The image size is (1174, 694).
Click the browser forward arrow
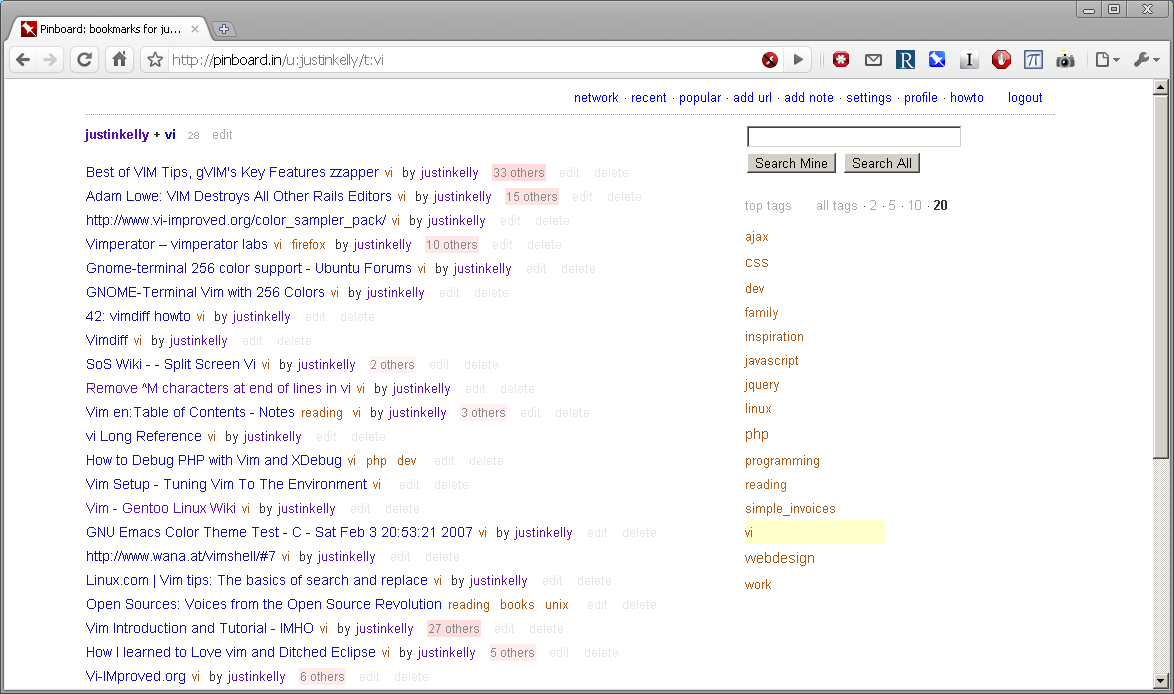pyautogui.click(x=50, y=60)
